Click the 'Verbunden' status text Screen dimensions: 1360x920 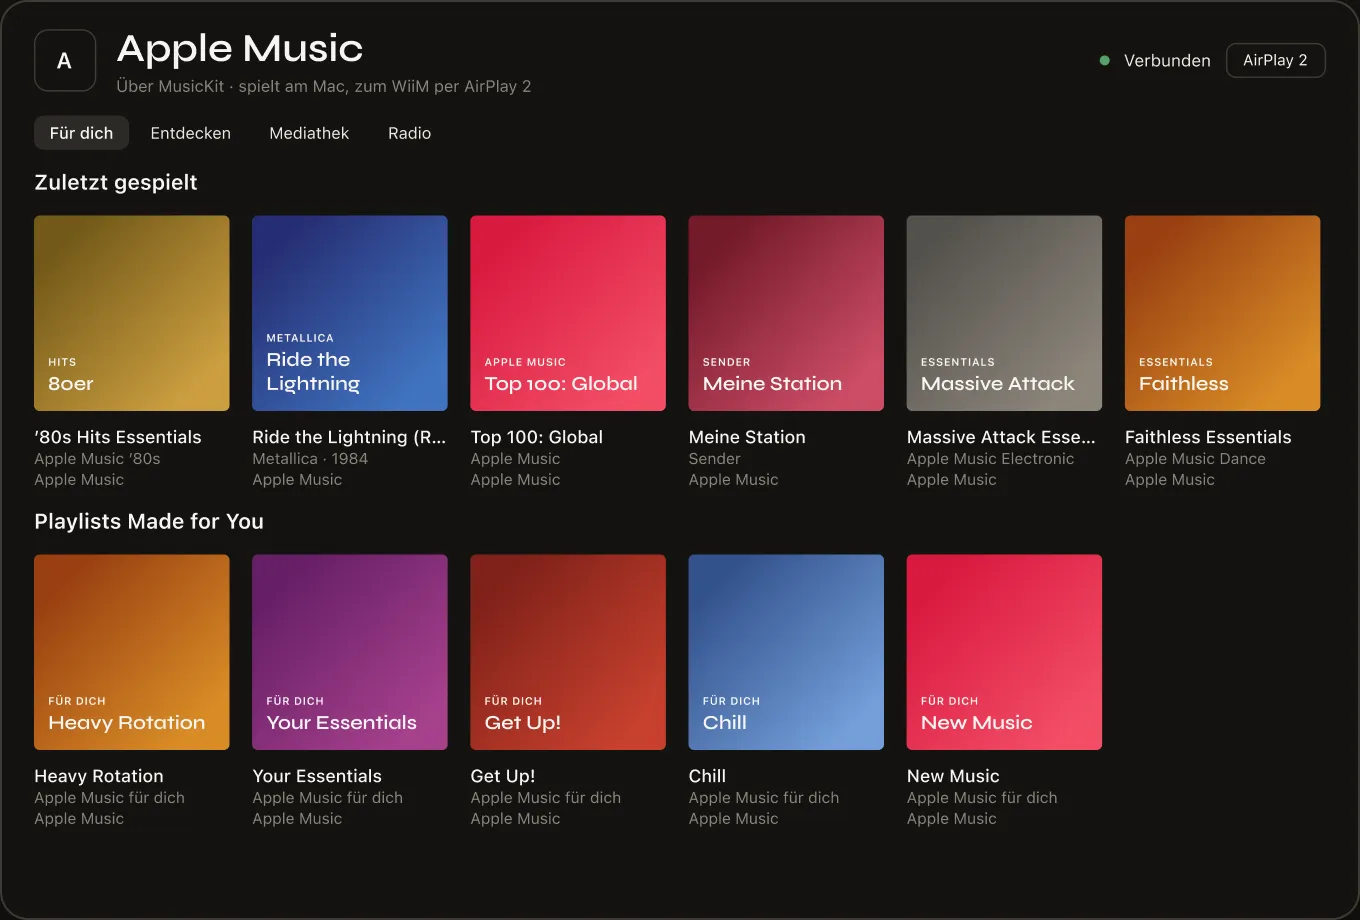pyautogui.click(x=1167, y=61)
